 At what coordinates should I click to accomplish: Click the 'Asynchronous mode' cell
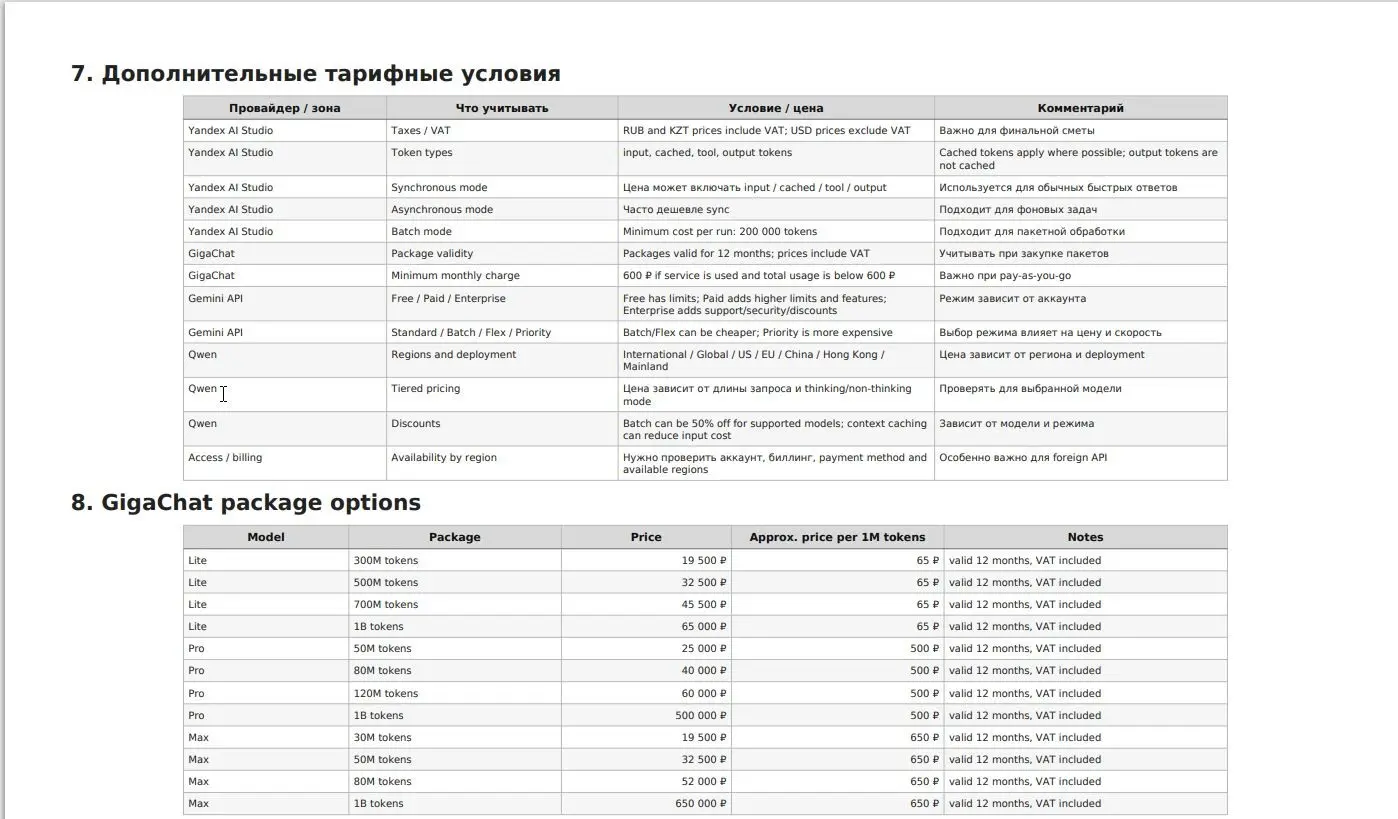pyautogui.click(x=502, y=210)
